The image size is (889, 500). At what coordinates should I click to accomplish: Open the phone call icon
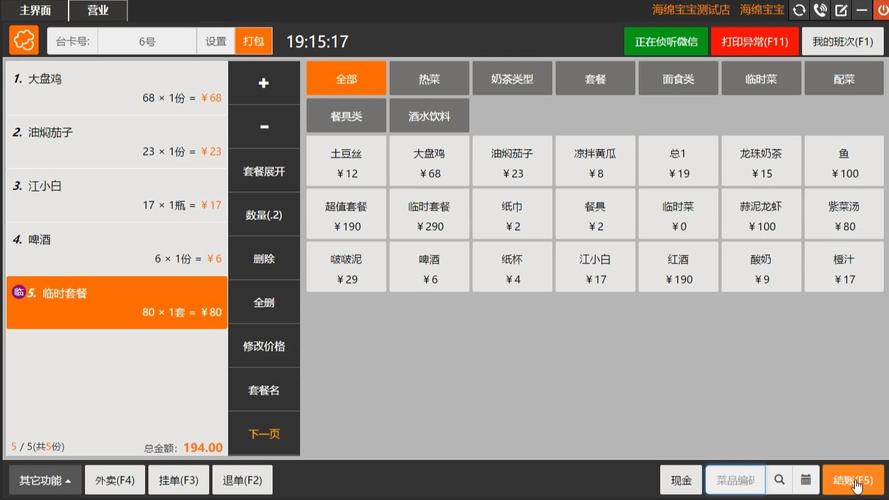point(820,10)
